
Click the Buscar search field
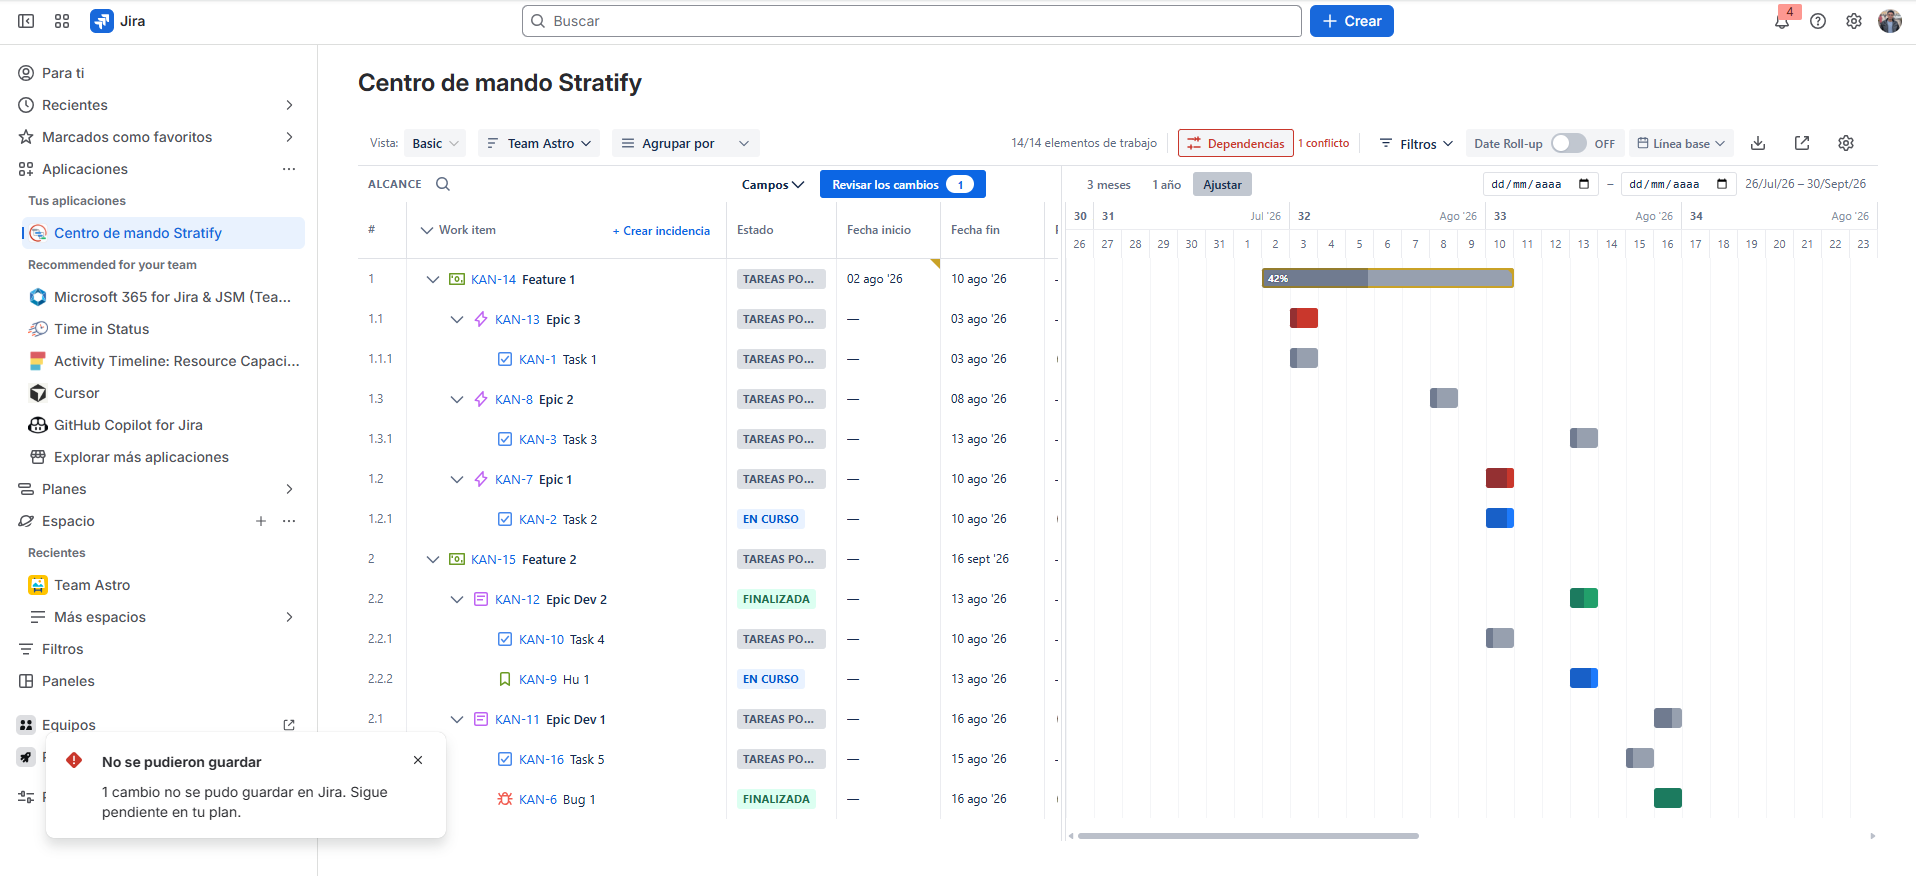tap(911, 21)
